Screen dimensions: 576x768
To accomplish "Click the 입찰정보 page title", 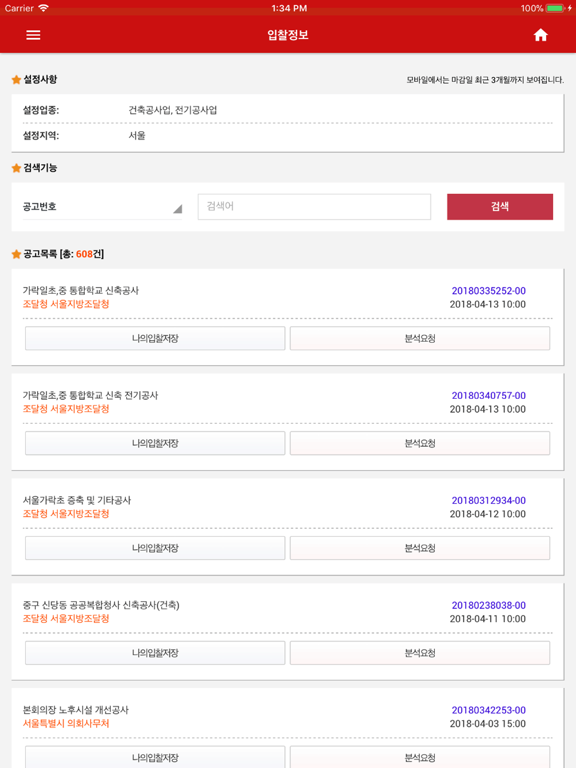I will coord(288,35).
